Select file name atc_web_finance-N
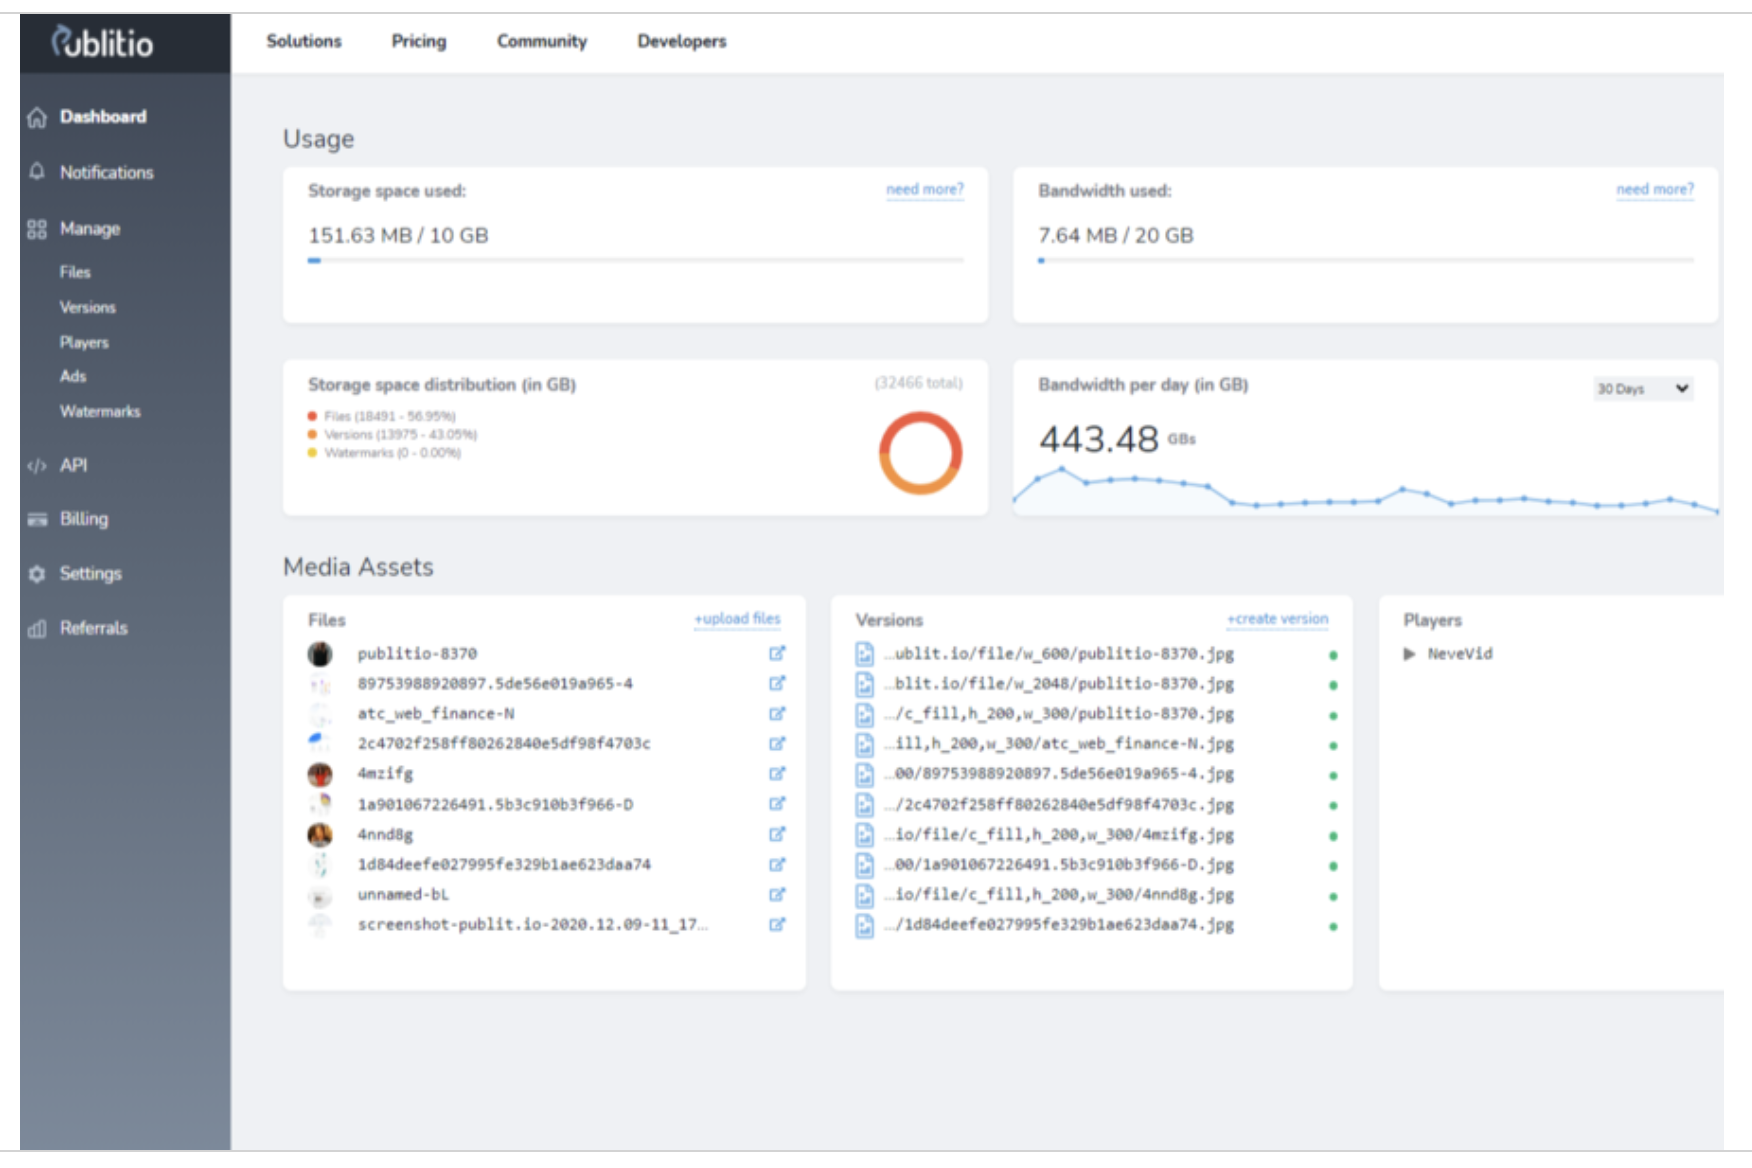 pos(436,713)
